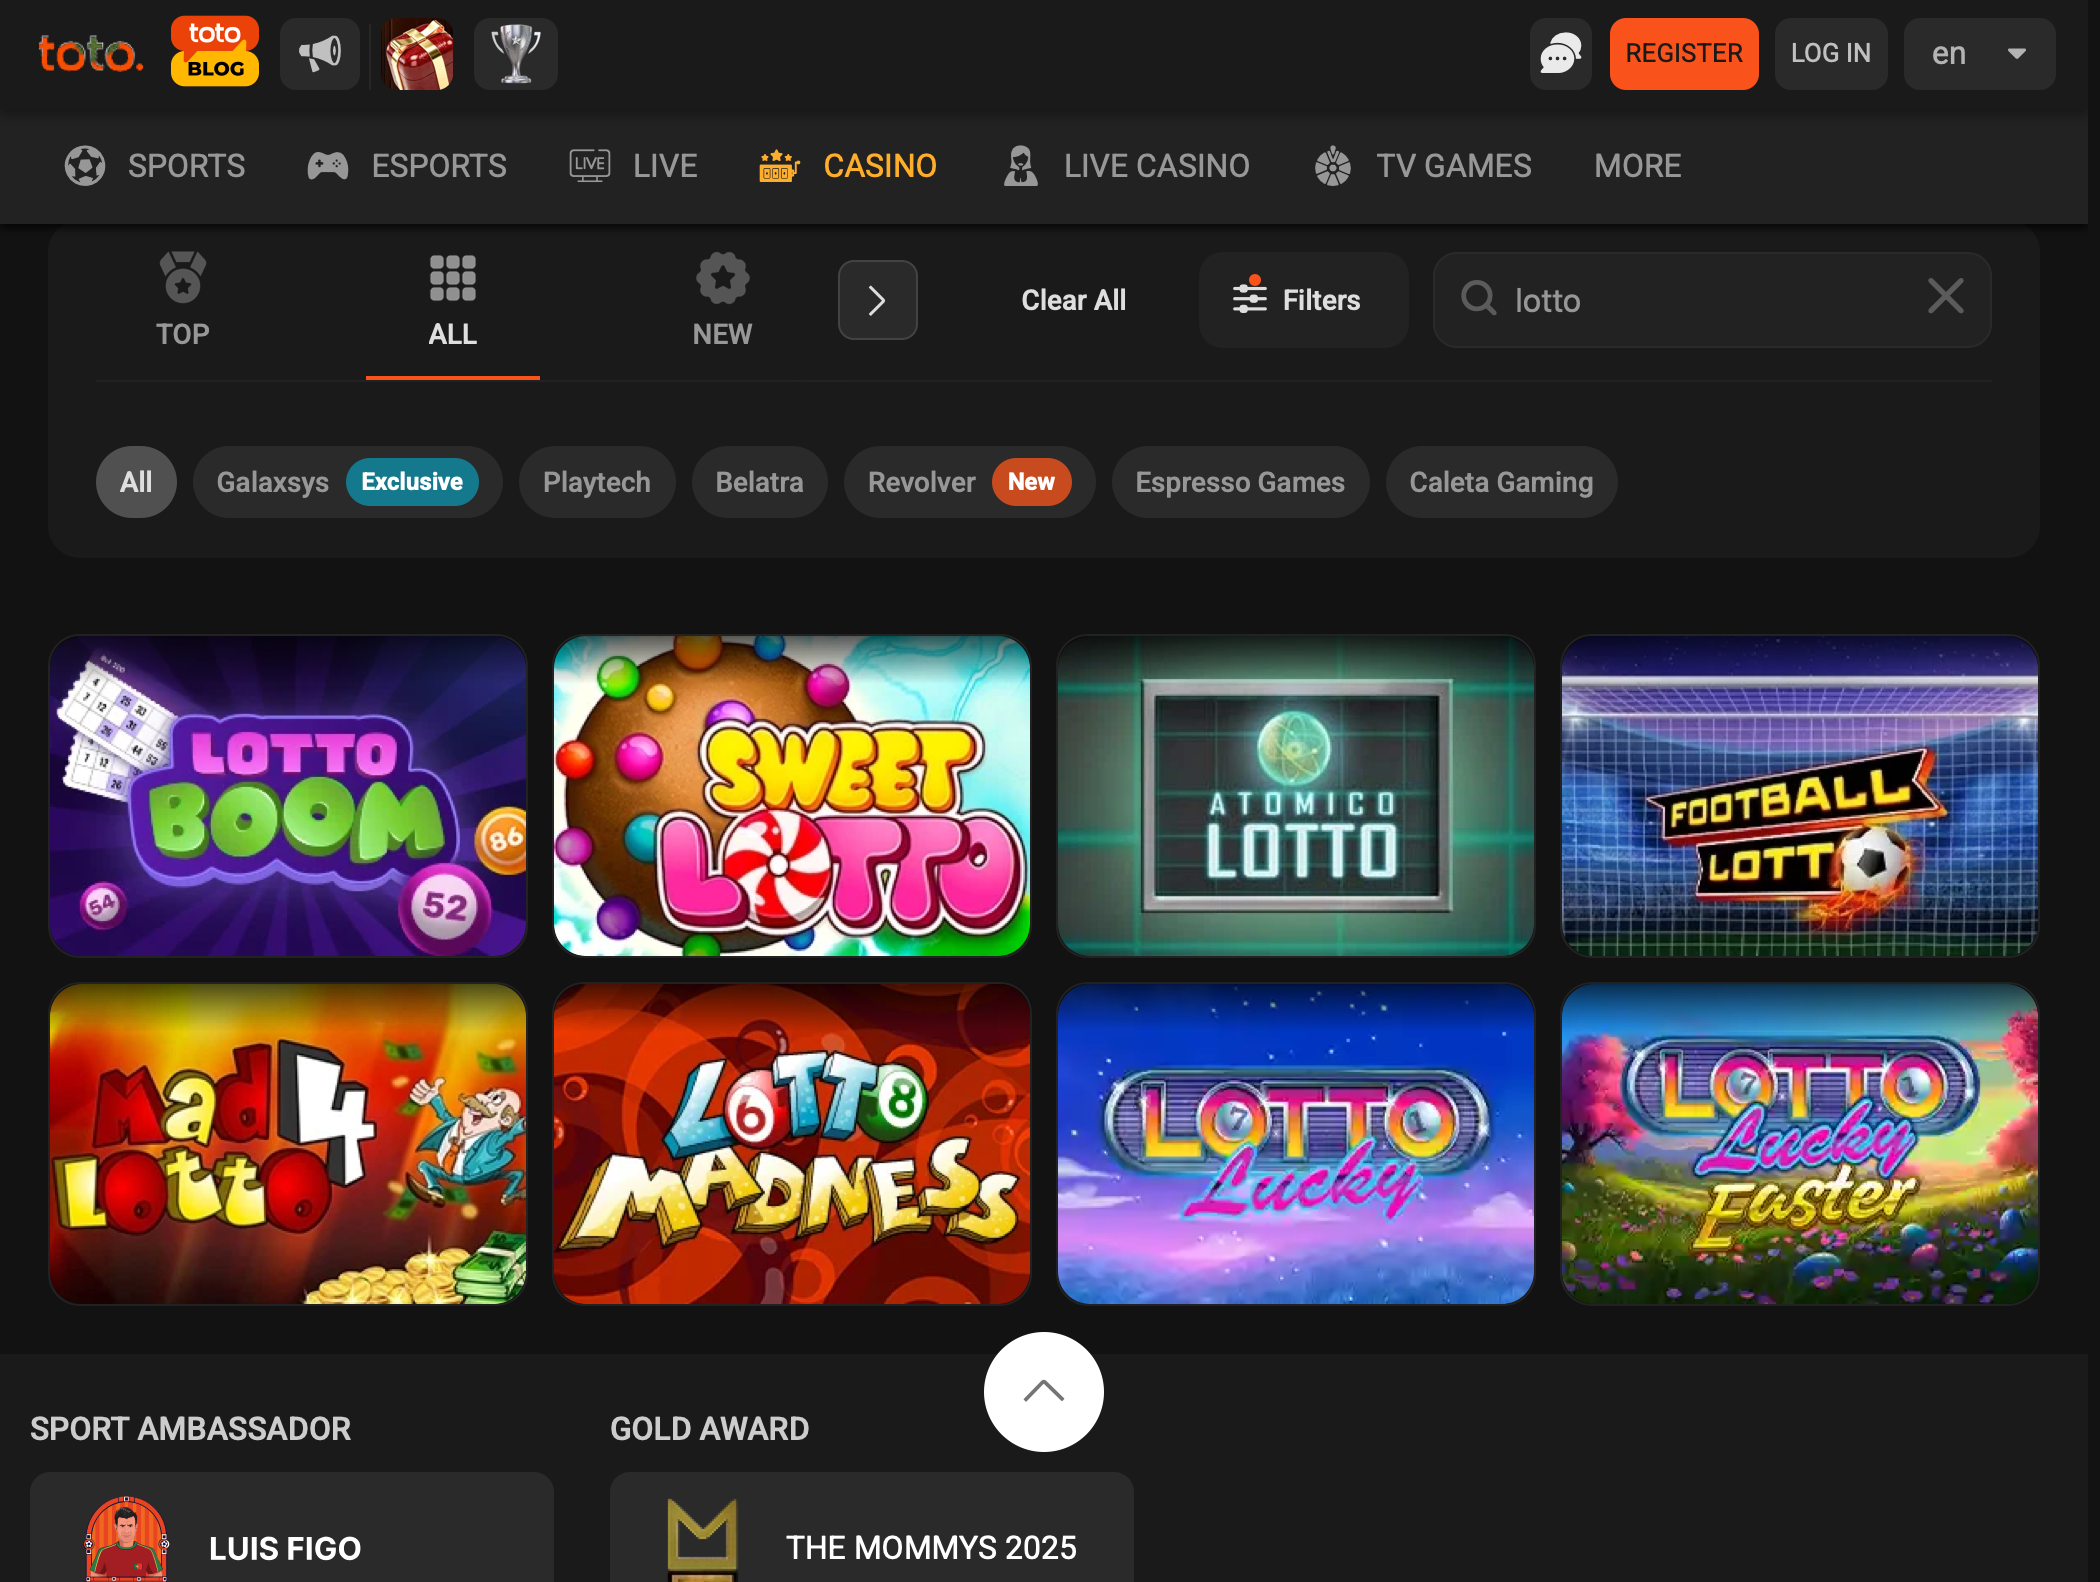
Task: Open the toto blog icon
Action: [x=215, y=52]
